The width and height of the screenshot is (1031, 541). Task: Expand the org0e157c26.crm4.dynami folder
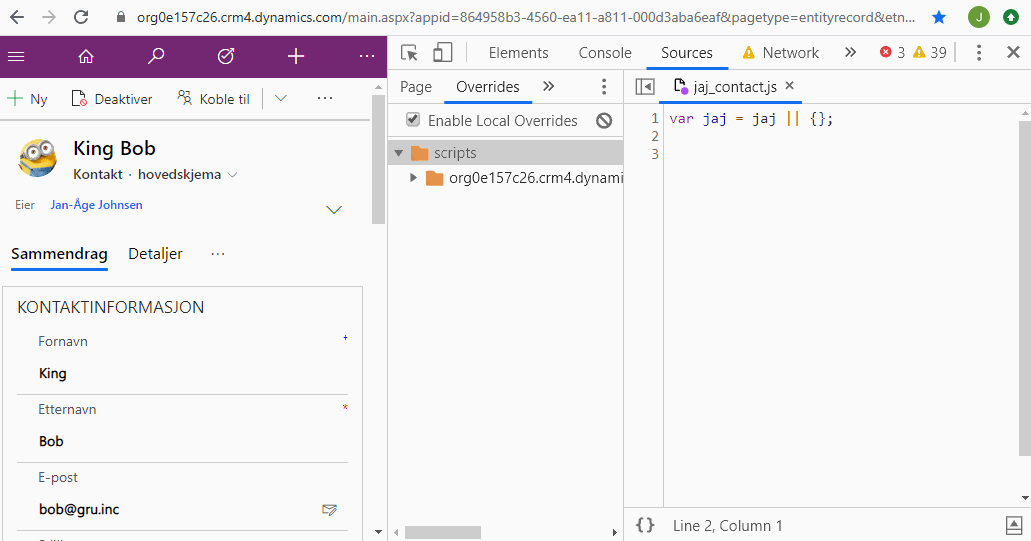click(x=413, y=177)
